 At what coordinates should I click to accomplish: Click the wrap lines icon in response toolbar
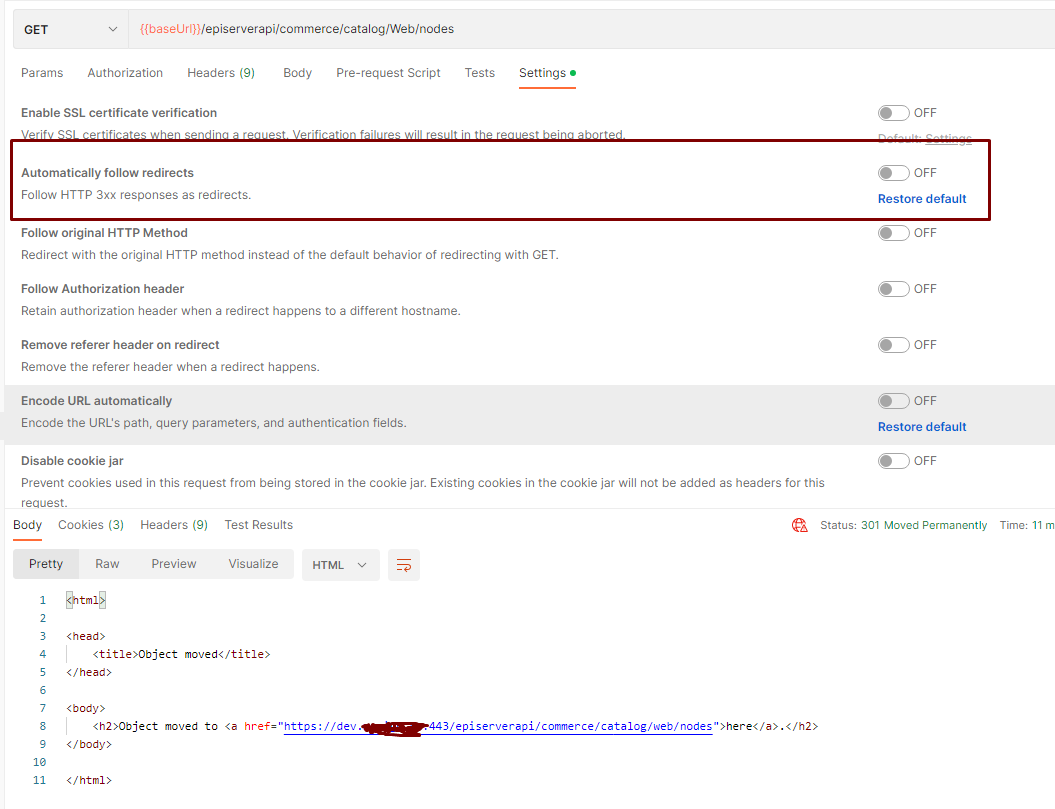point(404,565)
